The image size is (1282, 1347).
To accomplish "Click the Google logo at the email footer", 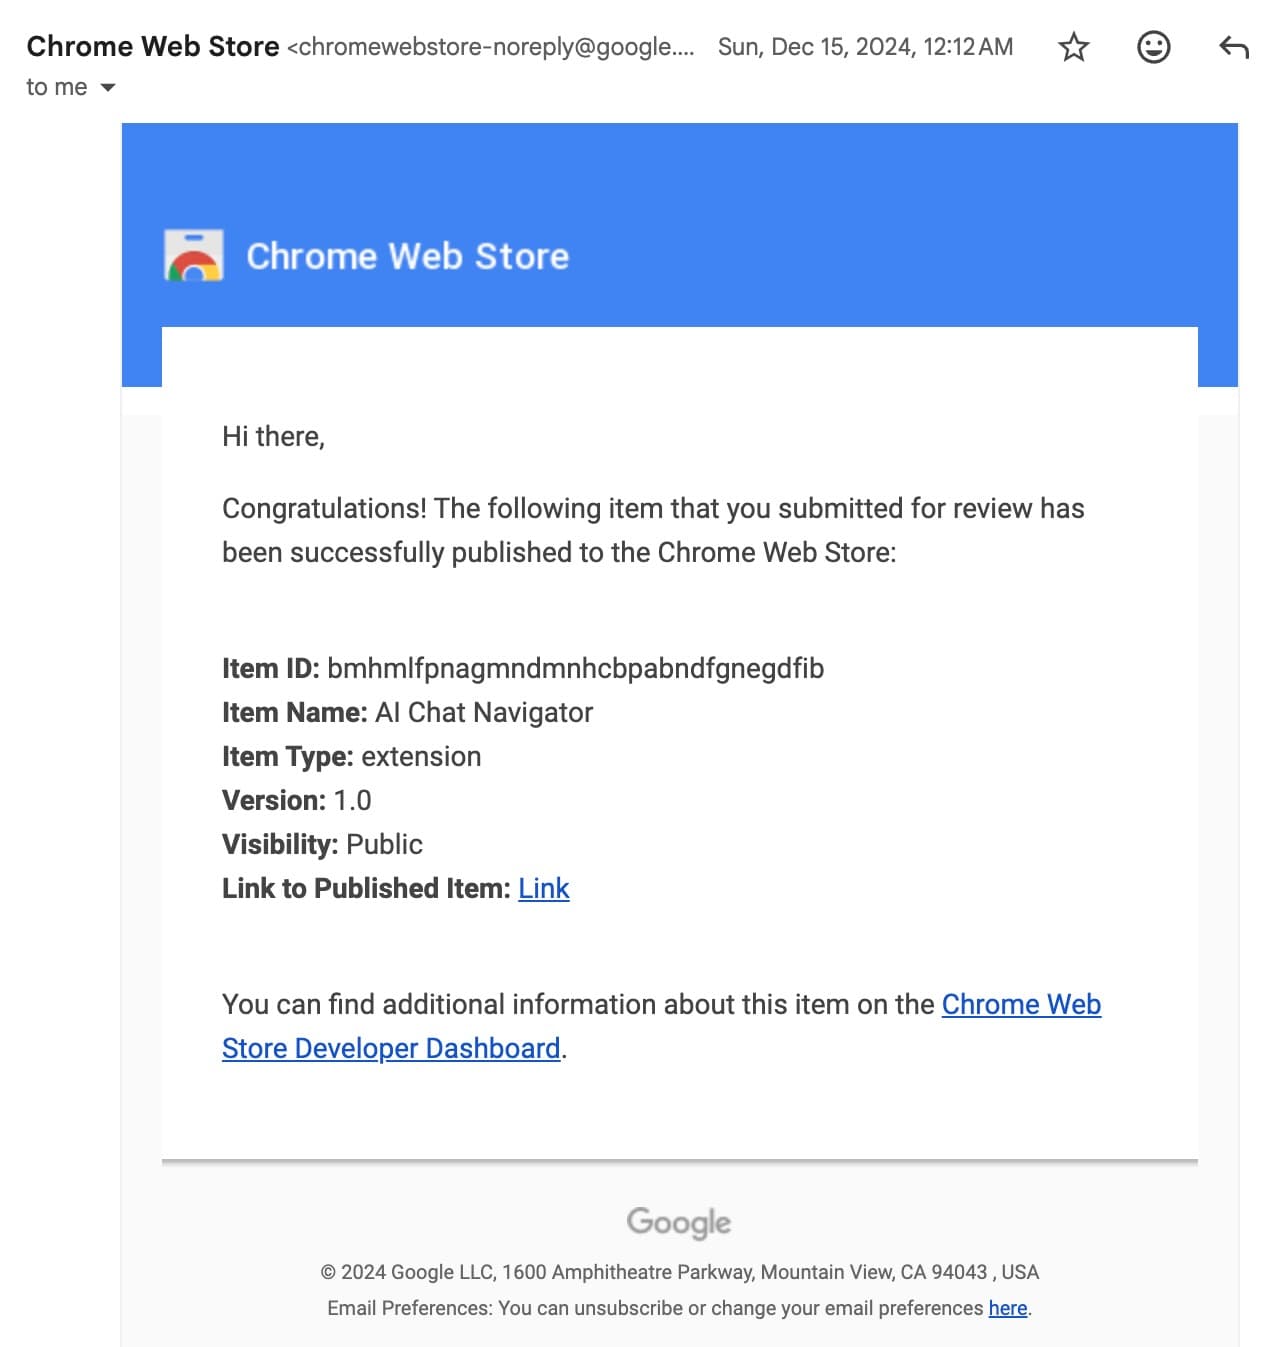I will click(x=678, y=1222).
